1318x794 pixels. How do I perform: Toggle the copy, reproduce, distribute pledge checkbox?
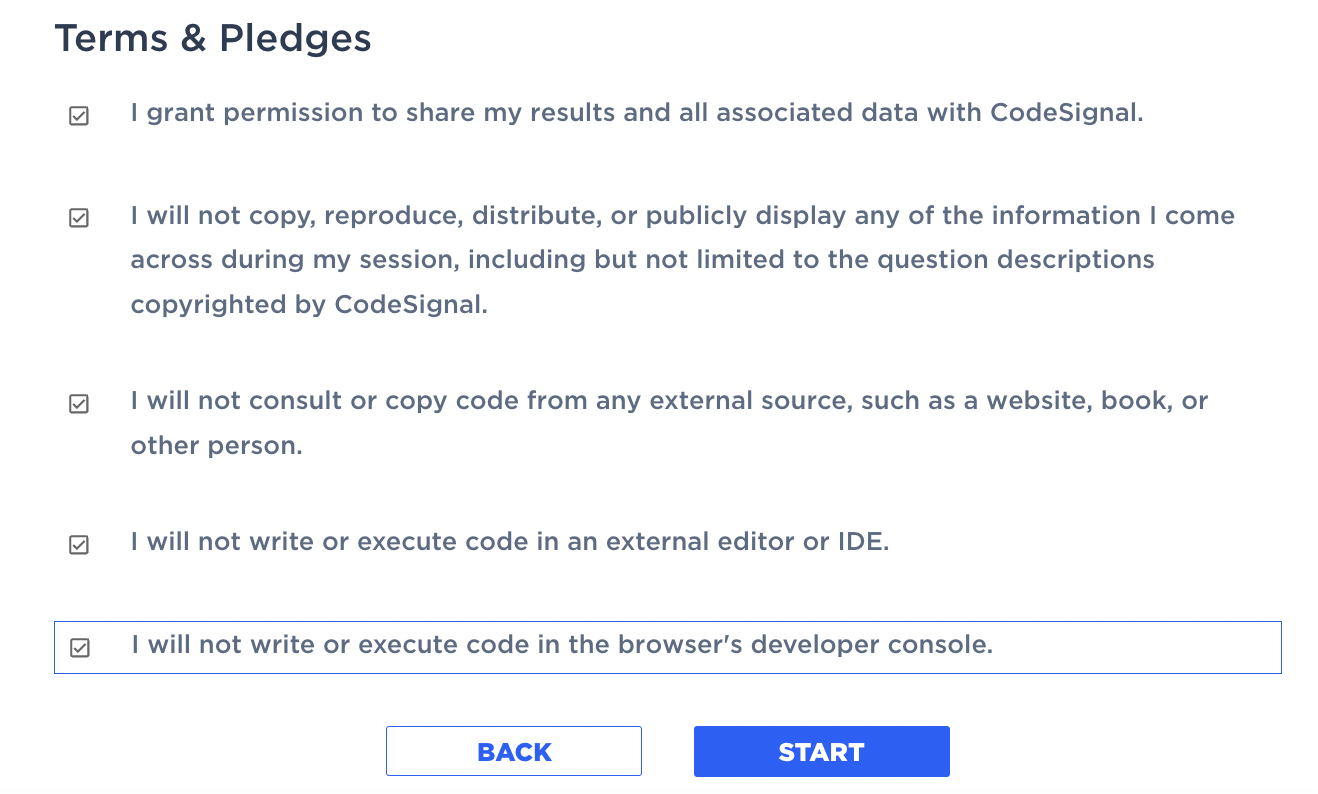[79, 218]
